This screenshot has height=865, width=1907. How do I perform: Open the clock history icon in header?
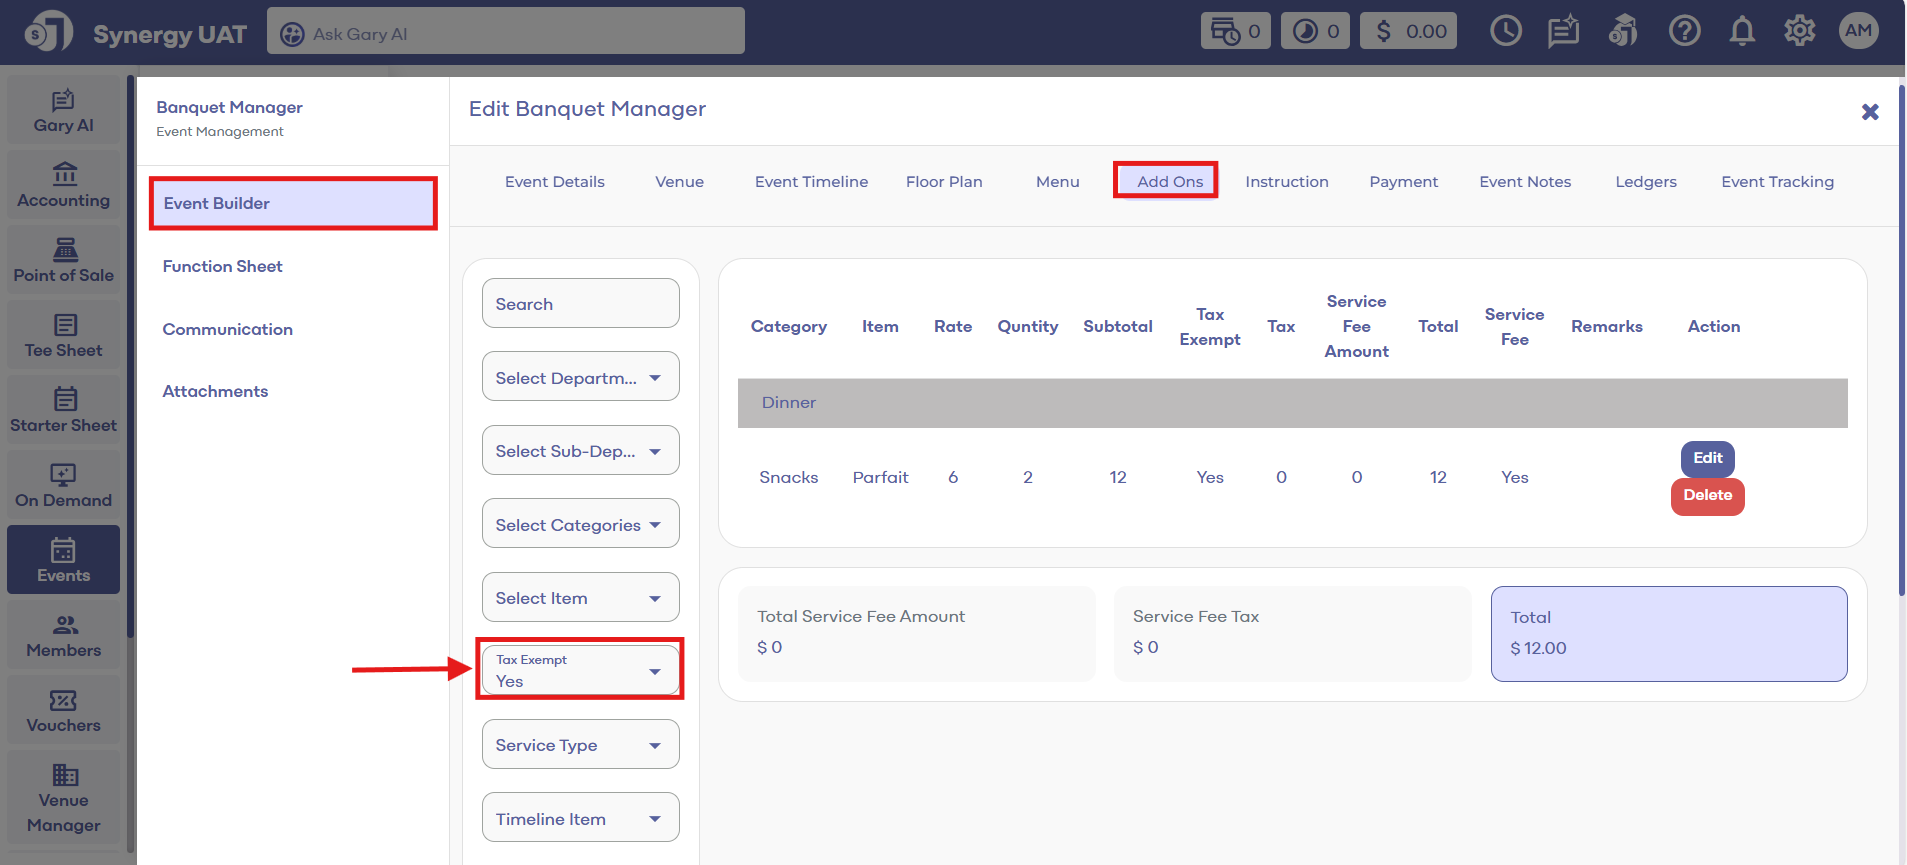[1505, 32]
